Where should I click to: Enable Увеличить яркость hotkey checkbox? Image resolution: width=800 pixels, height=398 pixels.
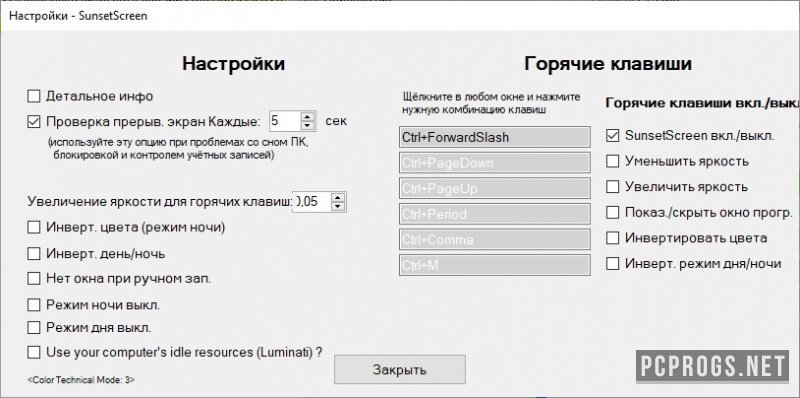coord(612,187)
